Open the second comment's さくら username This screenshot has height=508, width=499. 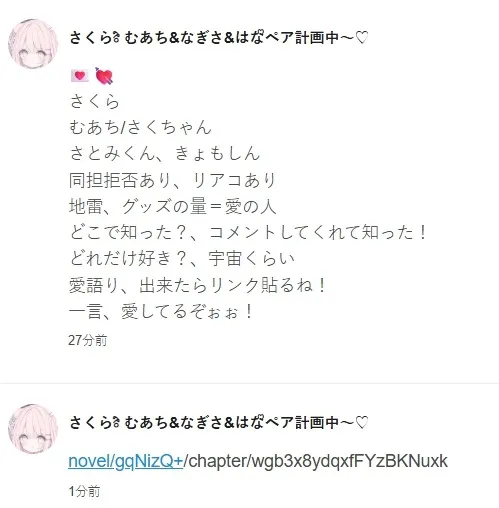[219, 422]
